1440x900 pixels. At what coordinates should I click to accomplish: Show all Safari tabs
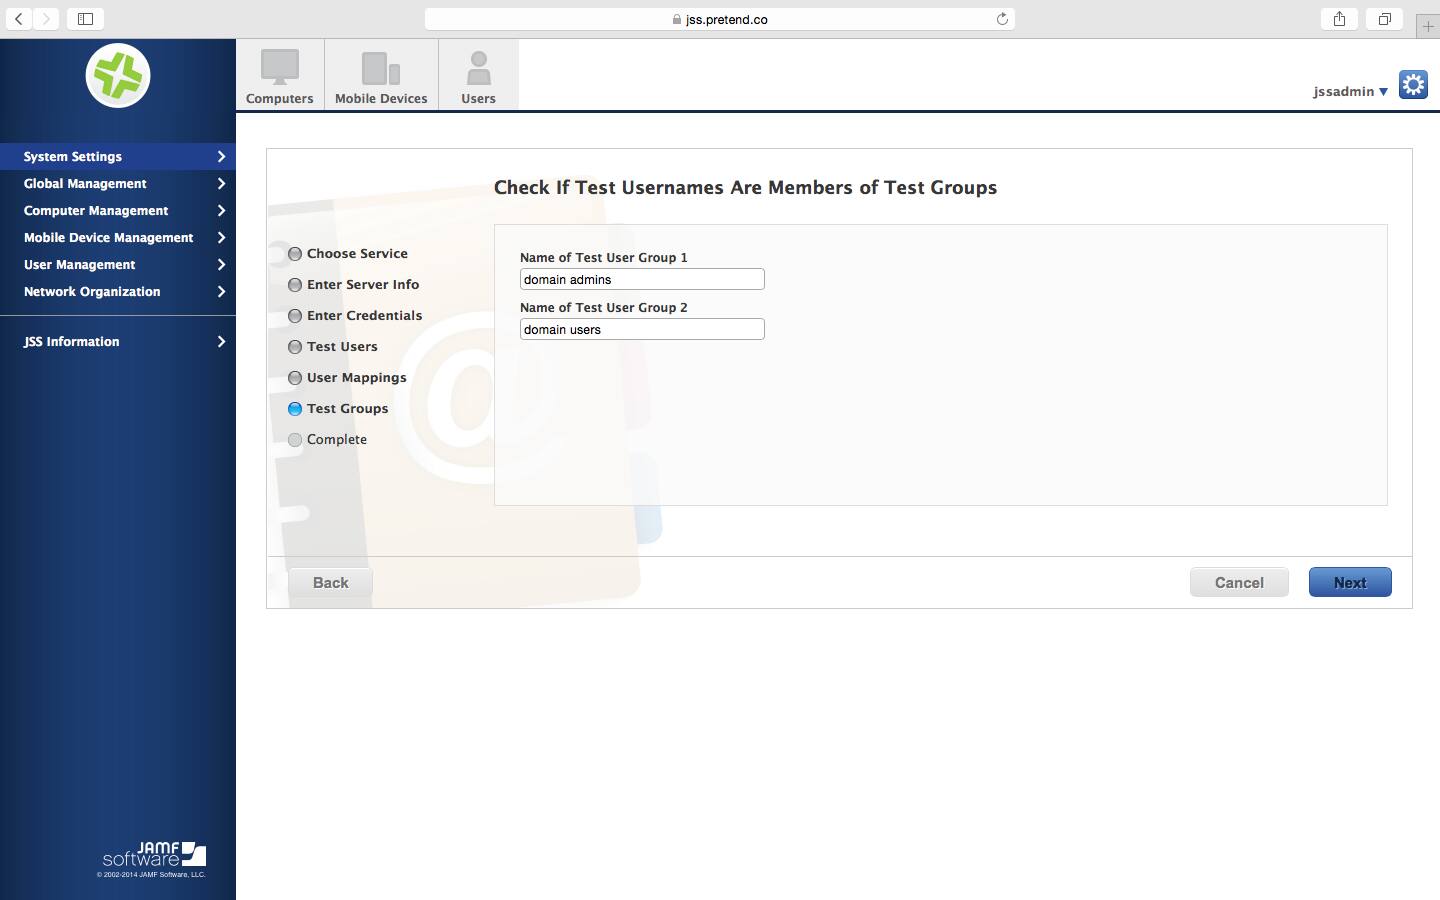tap(1385, 19)
